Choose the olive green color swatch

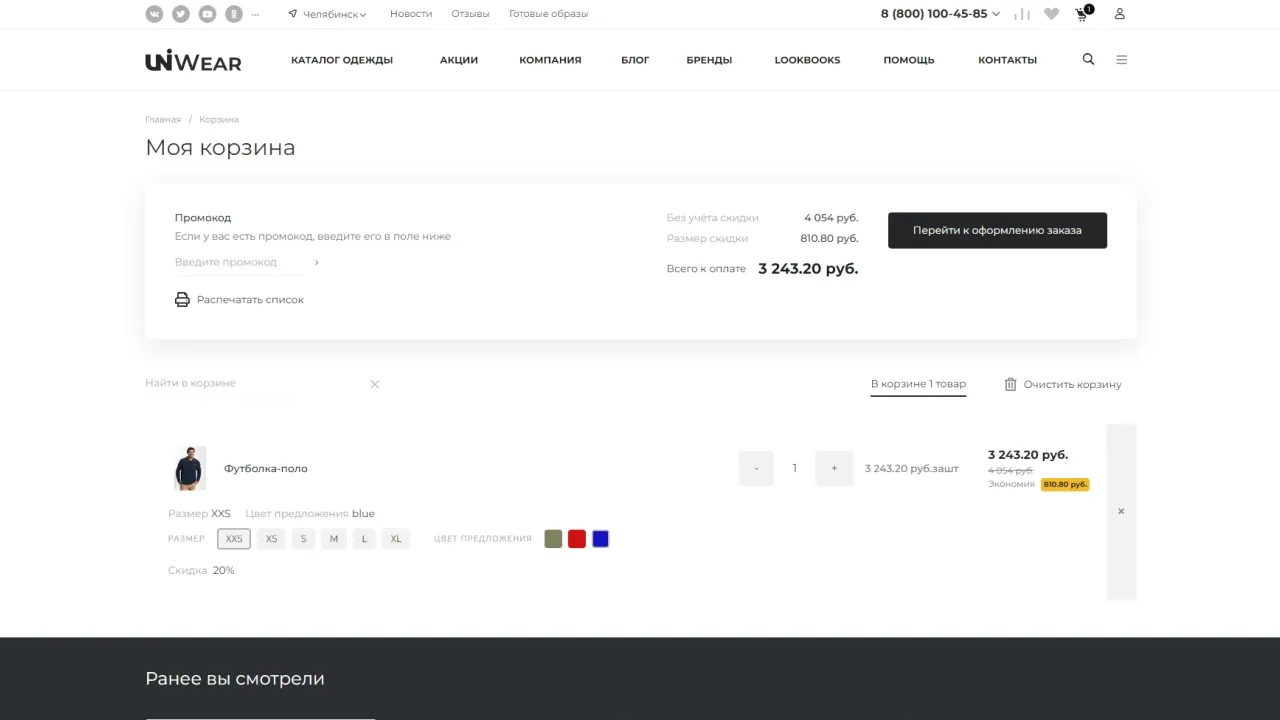click(x=553, y=539)
